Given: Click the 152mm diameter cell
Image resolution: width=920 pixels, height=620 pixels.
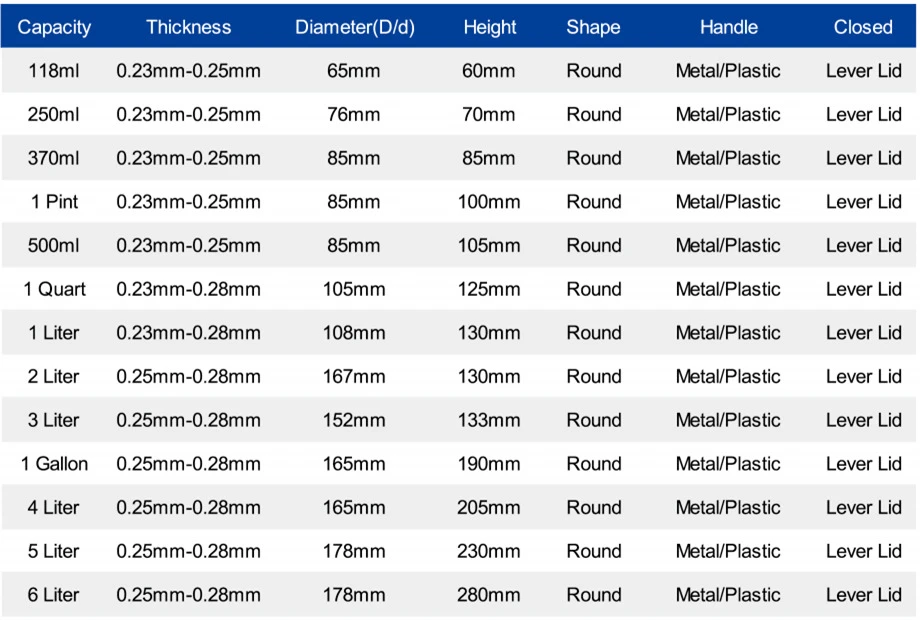Looking at the screenshot, I should click(x=354, y=420).
